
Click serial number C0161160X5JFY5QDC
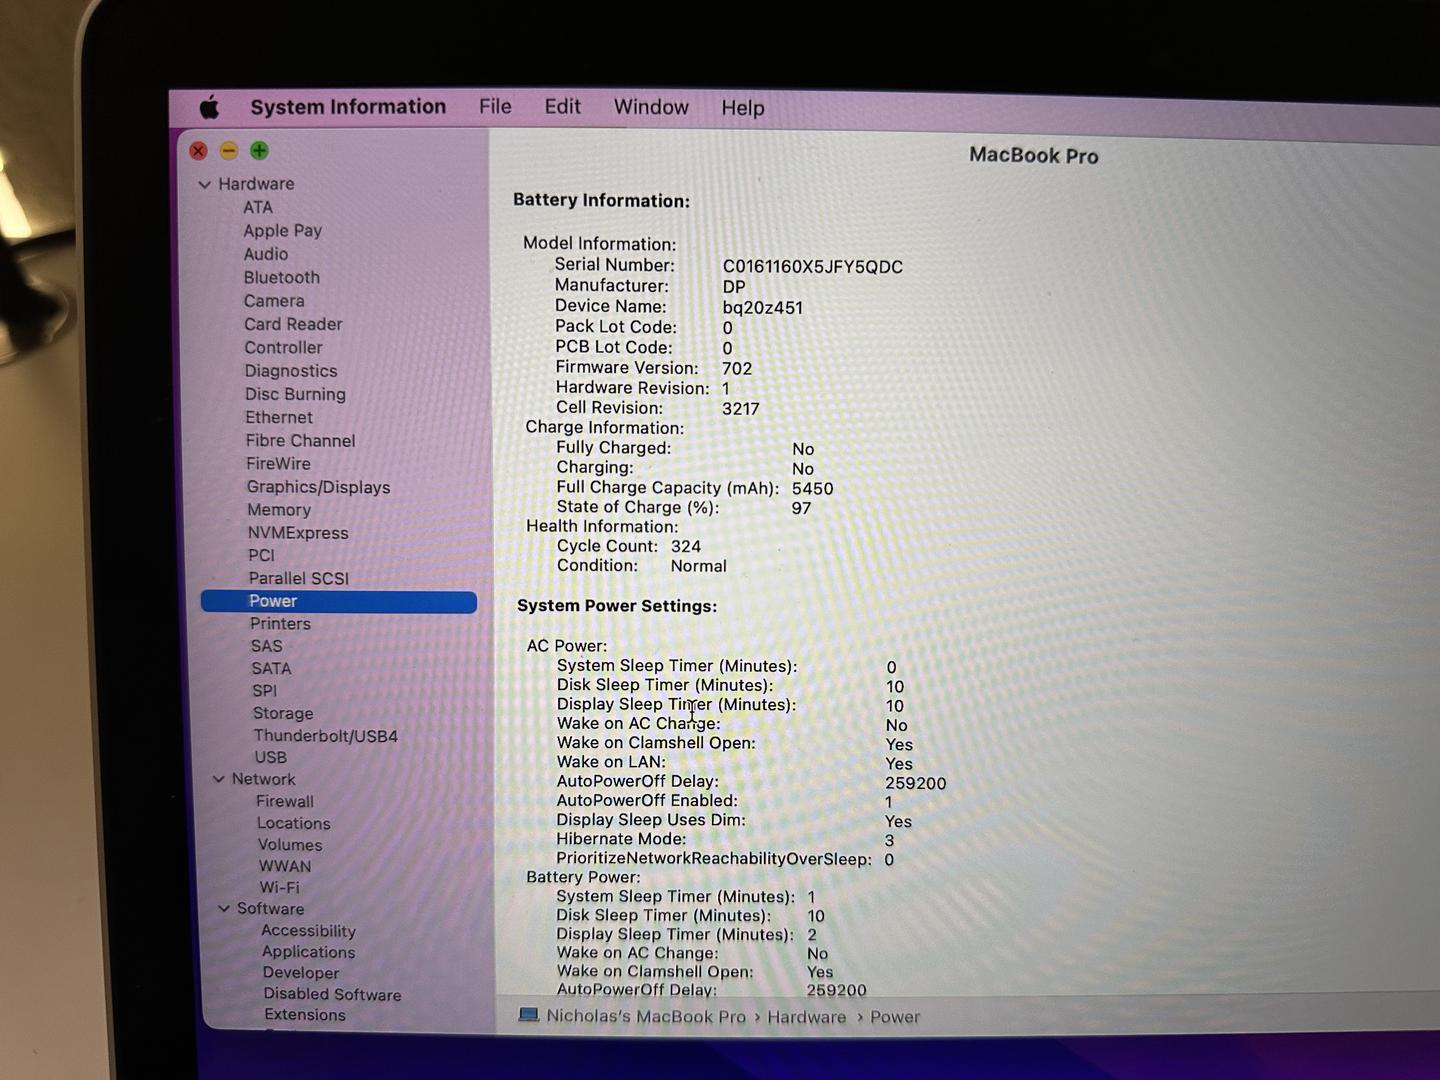click(x=812, y=267)
